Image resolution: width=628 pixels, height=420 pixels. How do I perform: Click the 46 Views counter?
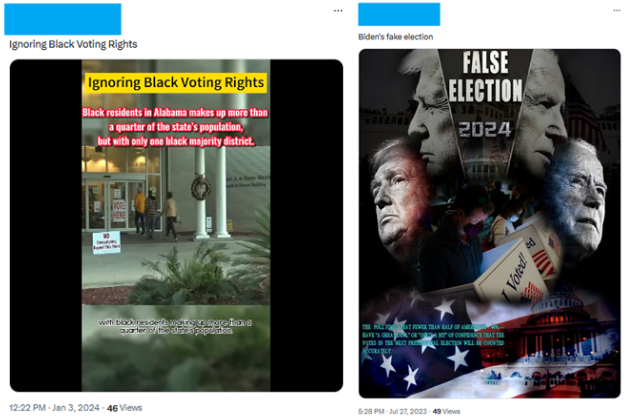(x=124, y=408)
